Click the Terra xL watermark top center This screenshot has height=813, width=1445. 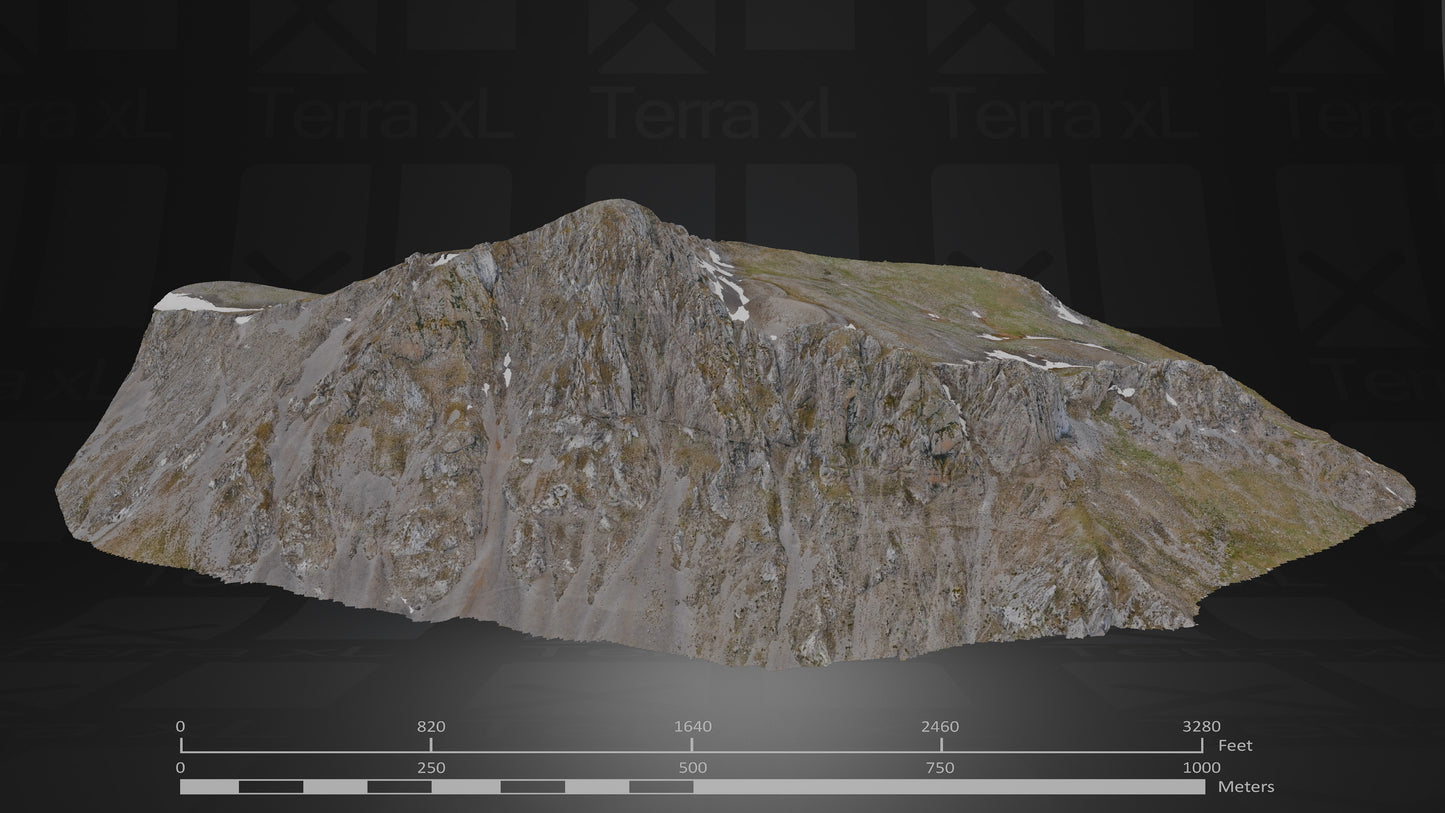click(x=727, y=114)
